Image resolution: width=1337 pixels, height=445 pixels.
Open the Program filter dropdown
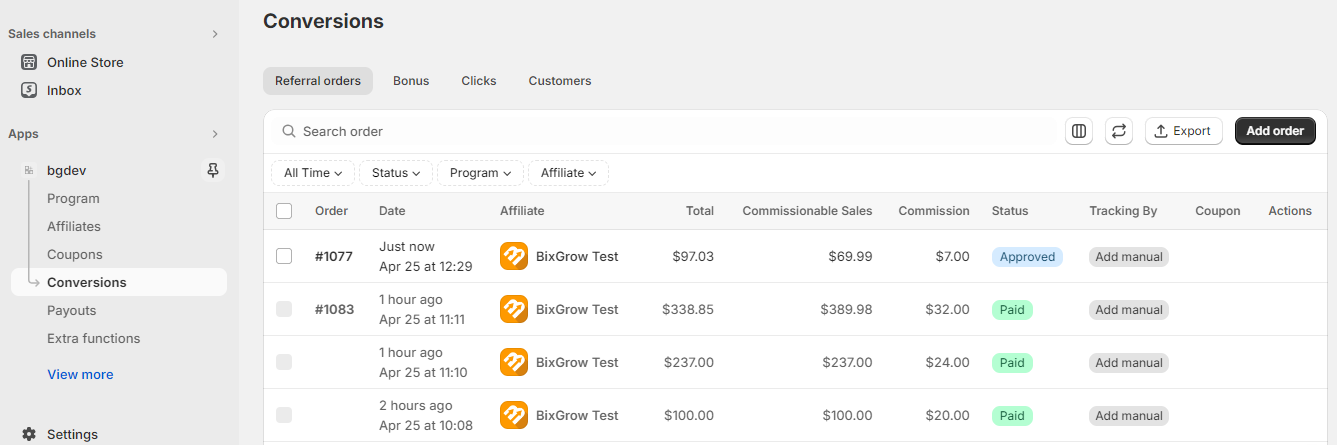(480, 173)
